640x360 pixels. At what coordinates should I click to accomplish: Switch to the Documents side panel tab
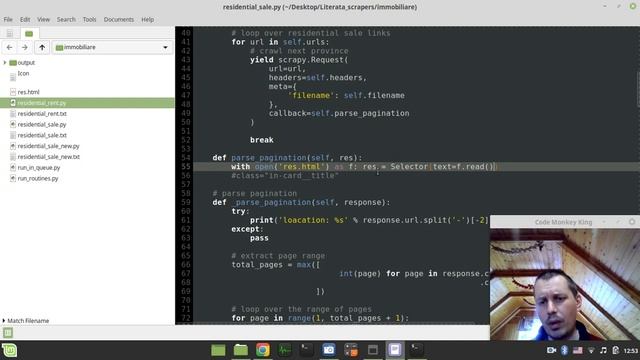pyautogui.click(x=10, y=33)
